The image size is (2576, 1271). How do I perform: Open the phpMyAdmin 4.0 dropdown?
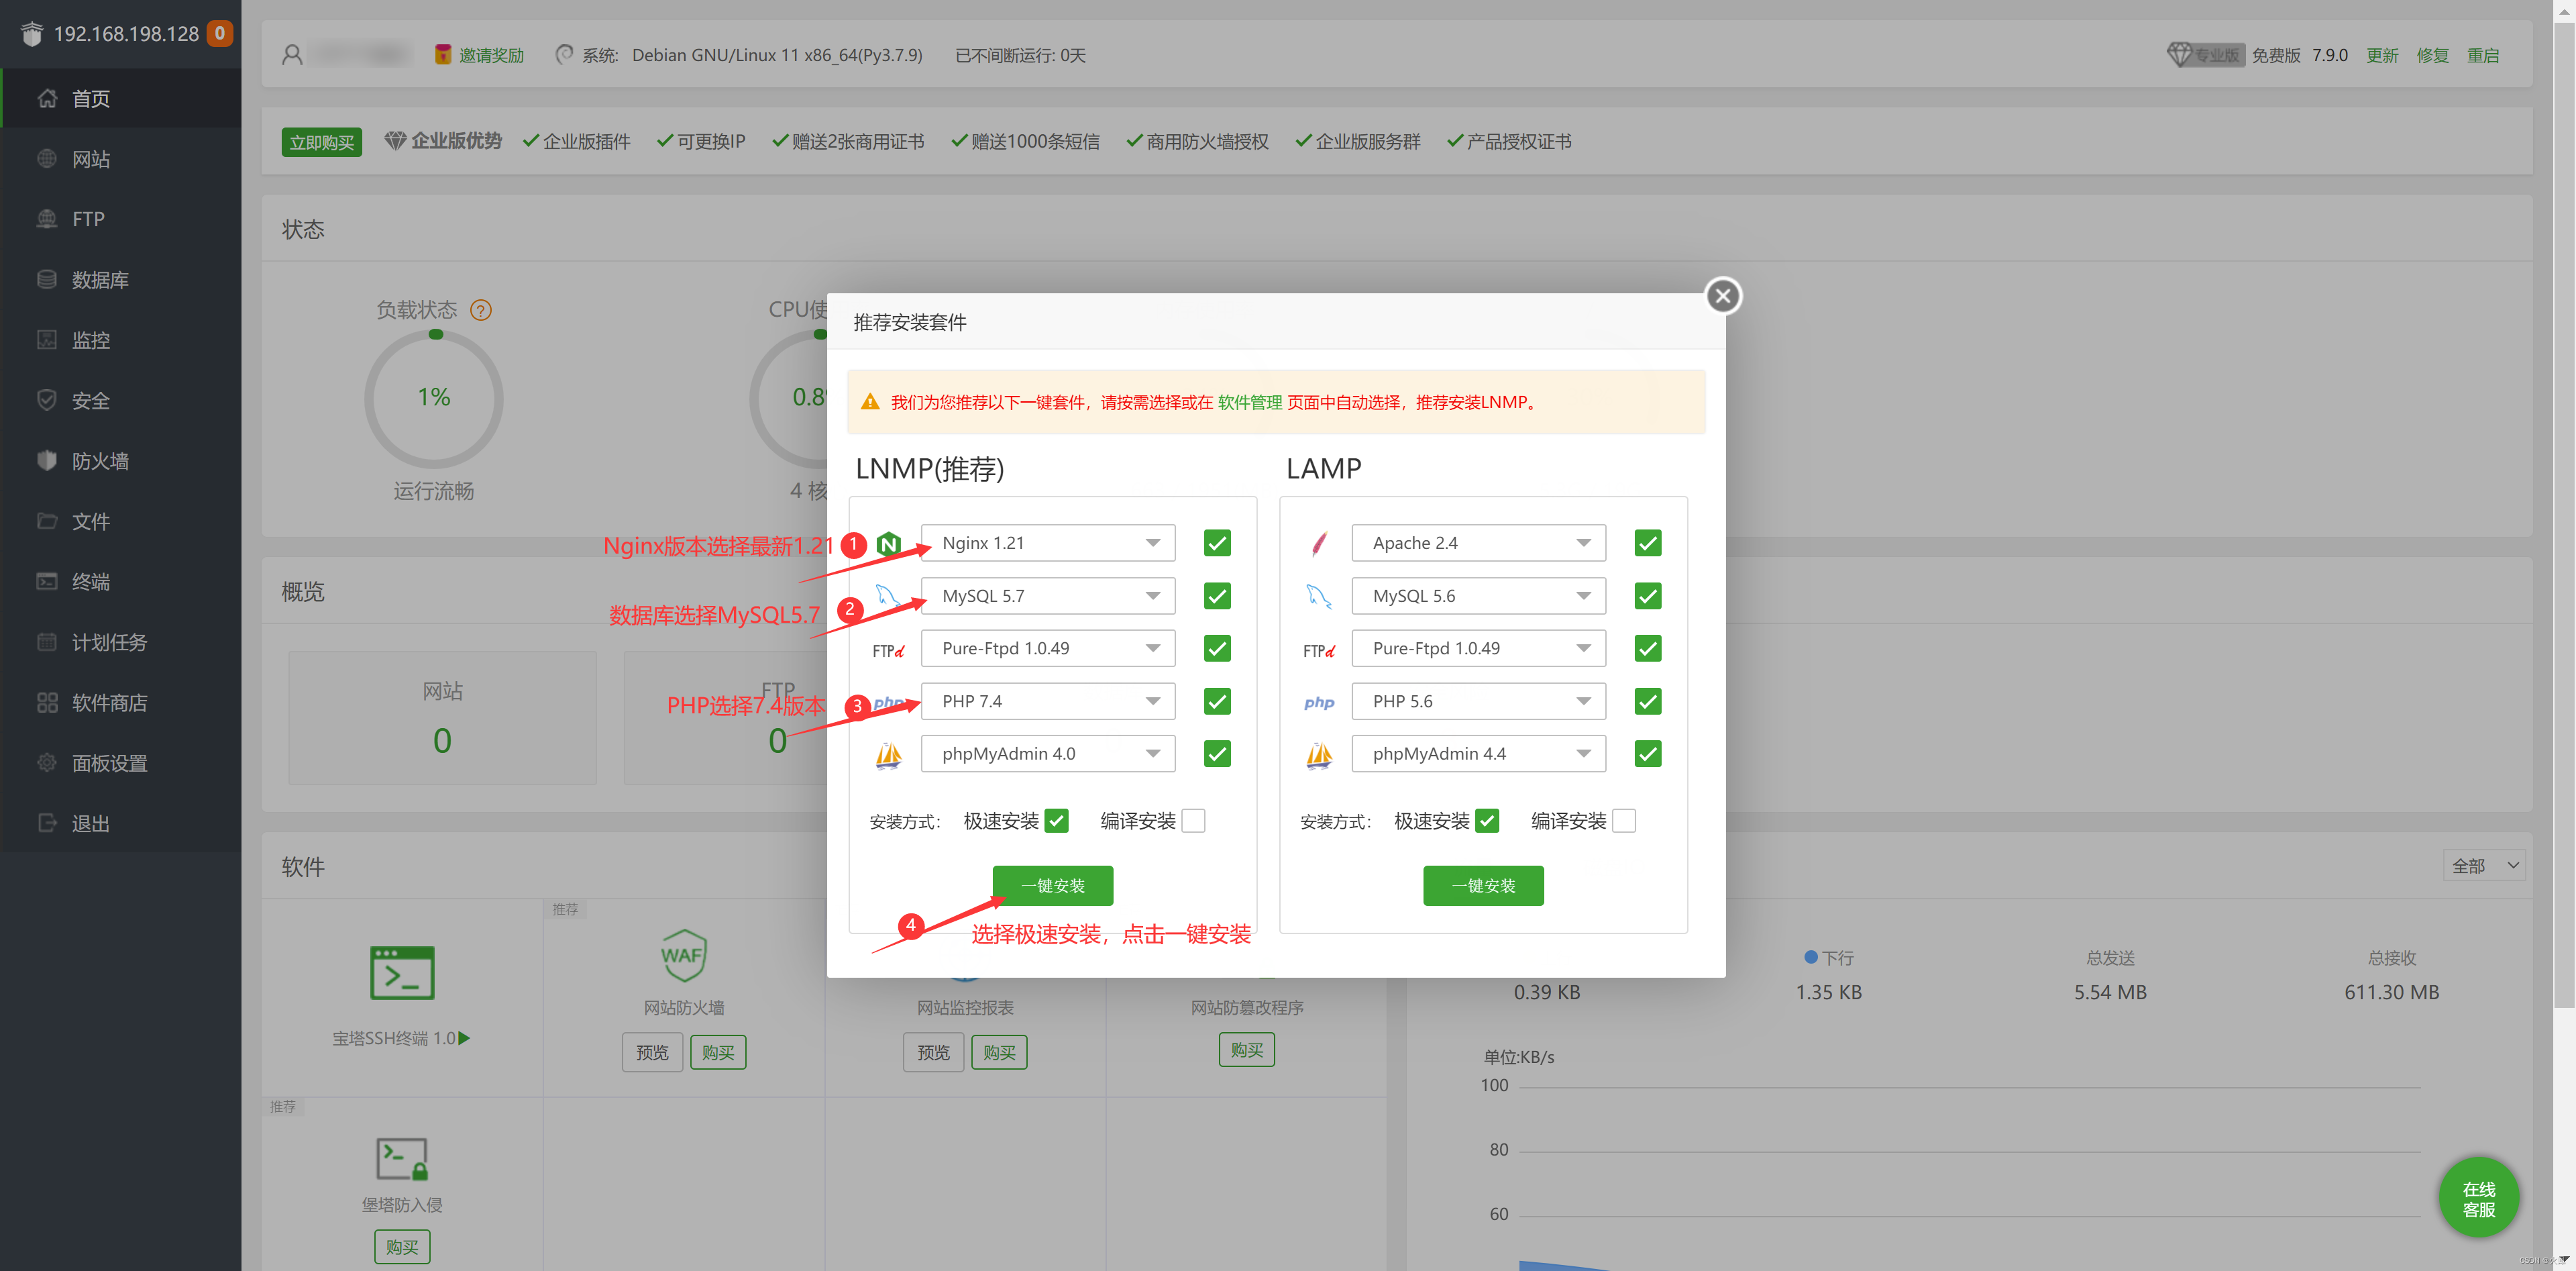click(x=1048, y=754)
